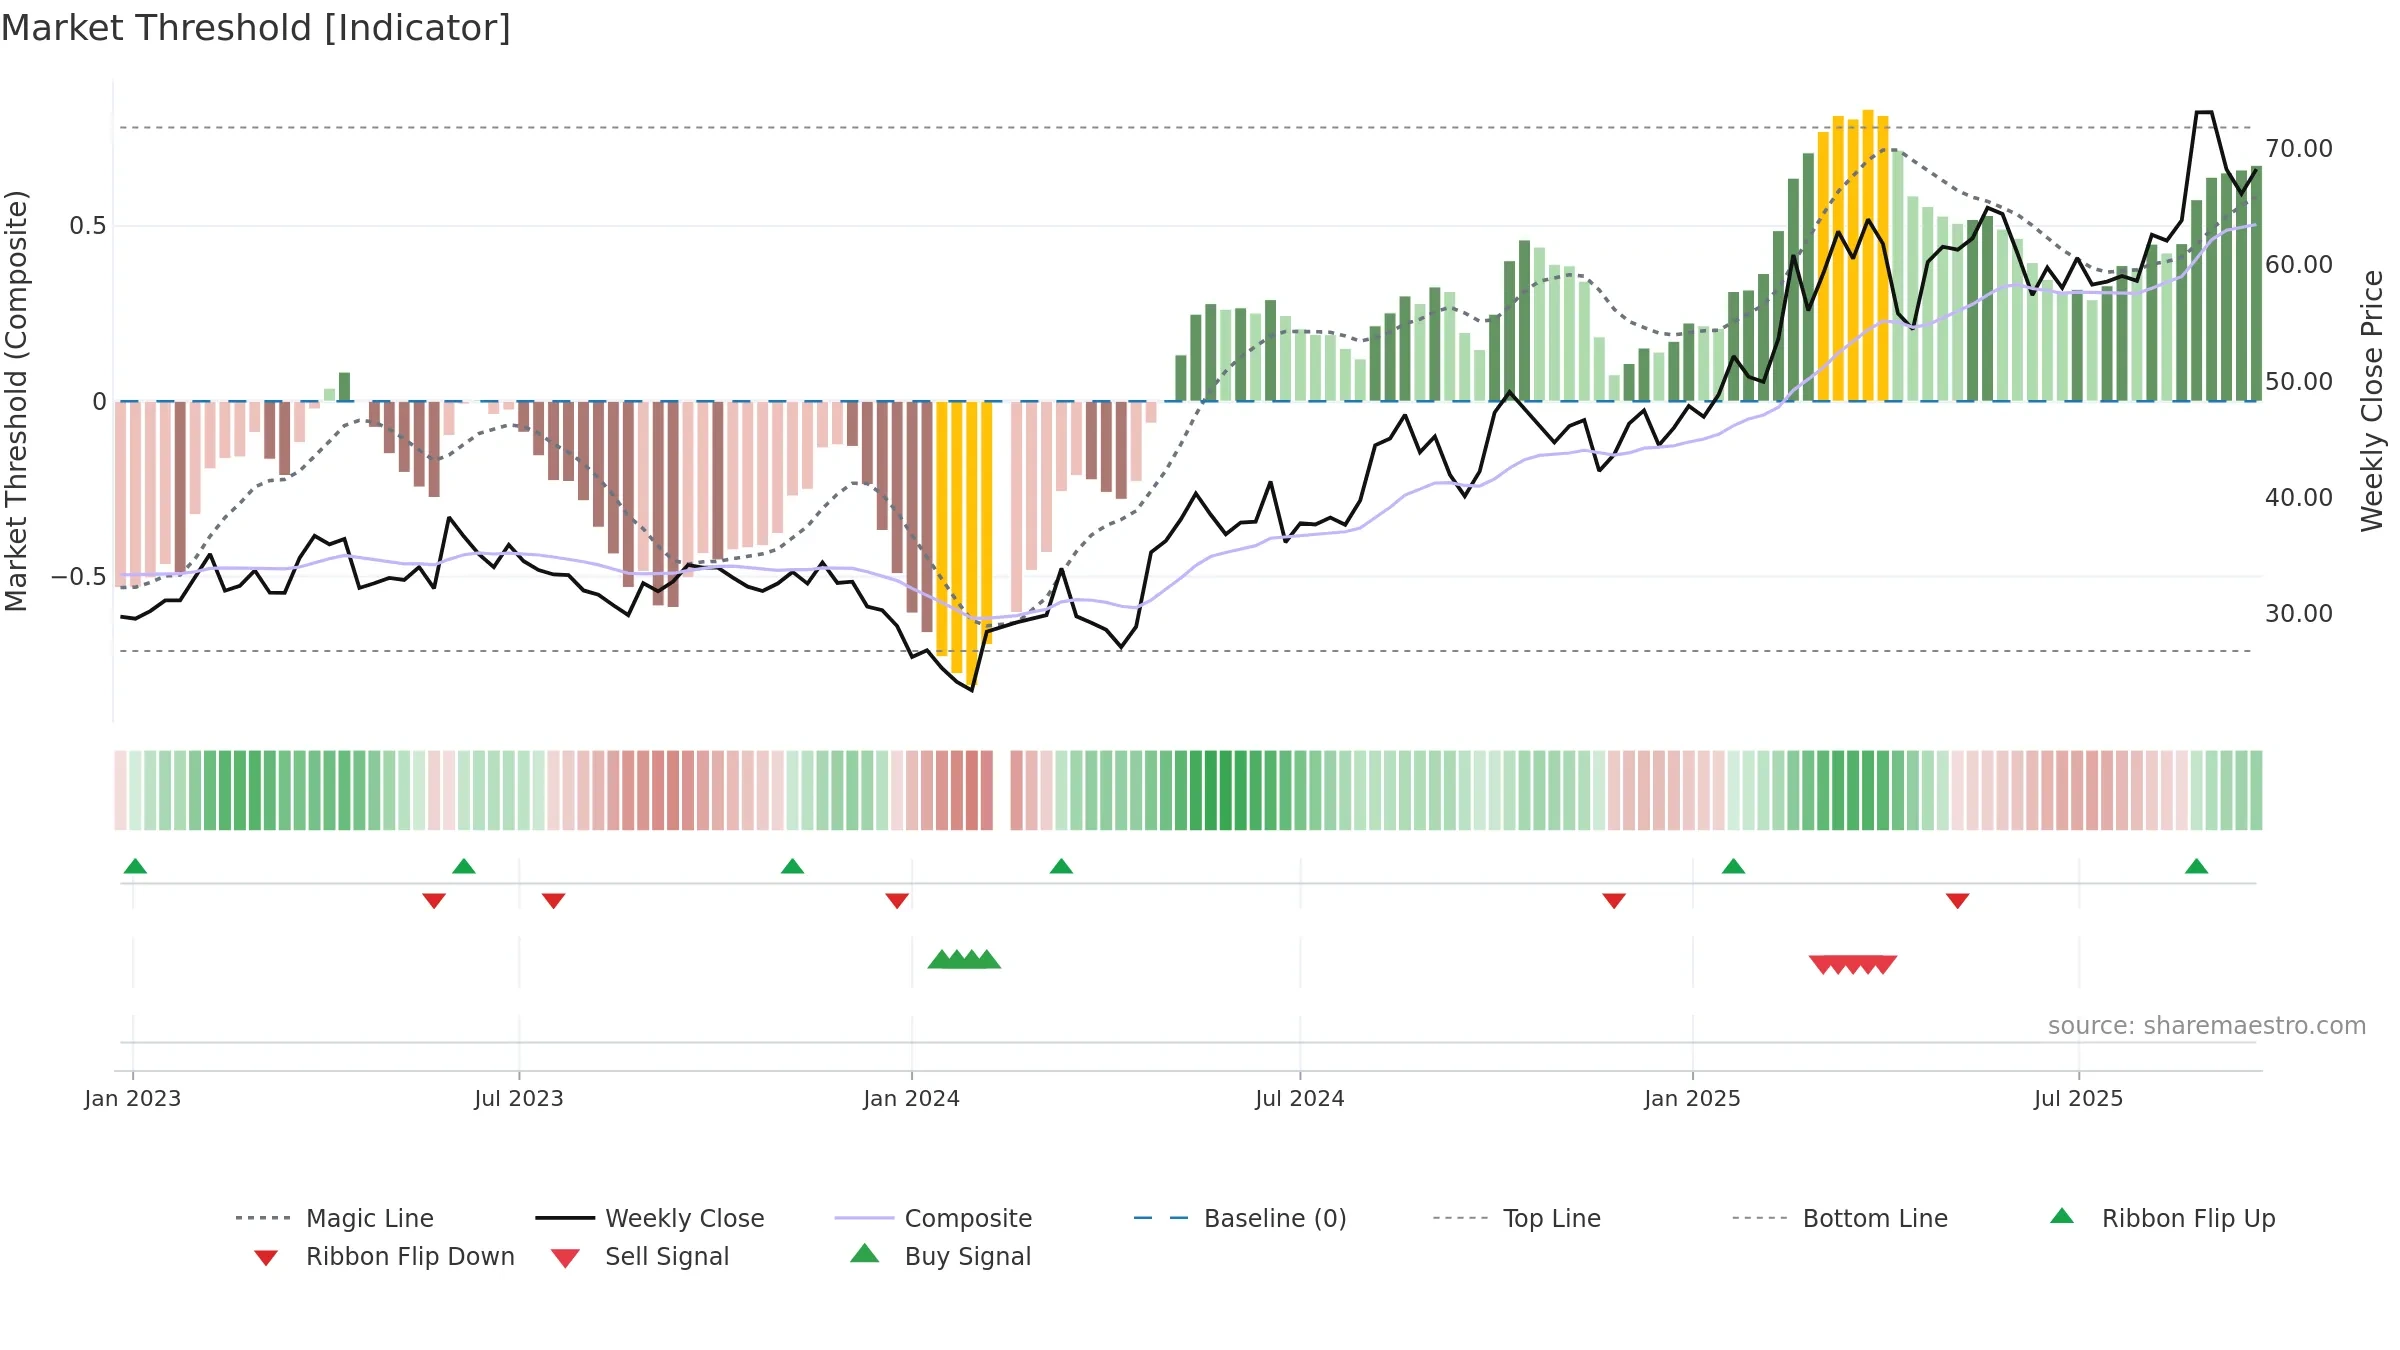
Task: Toggle the Ribbon Flip Down legend entry
Action: [x=383, y=1256]
